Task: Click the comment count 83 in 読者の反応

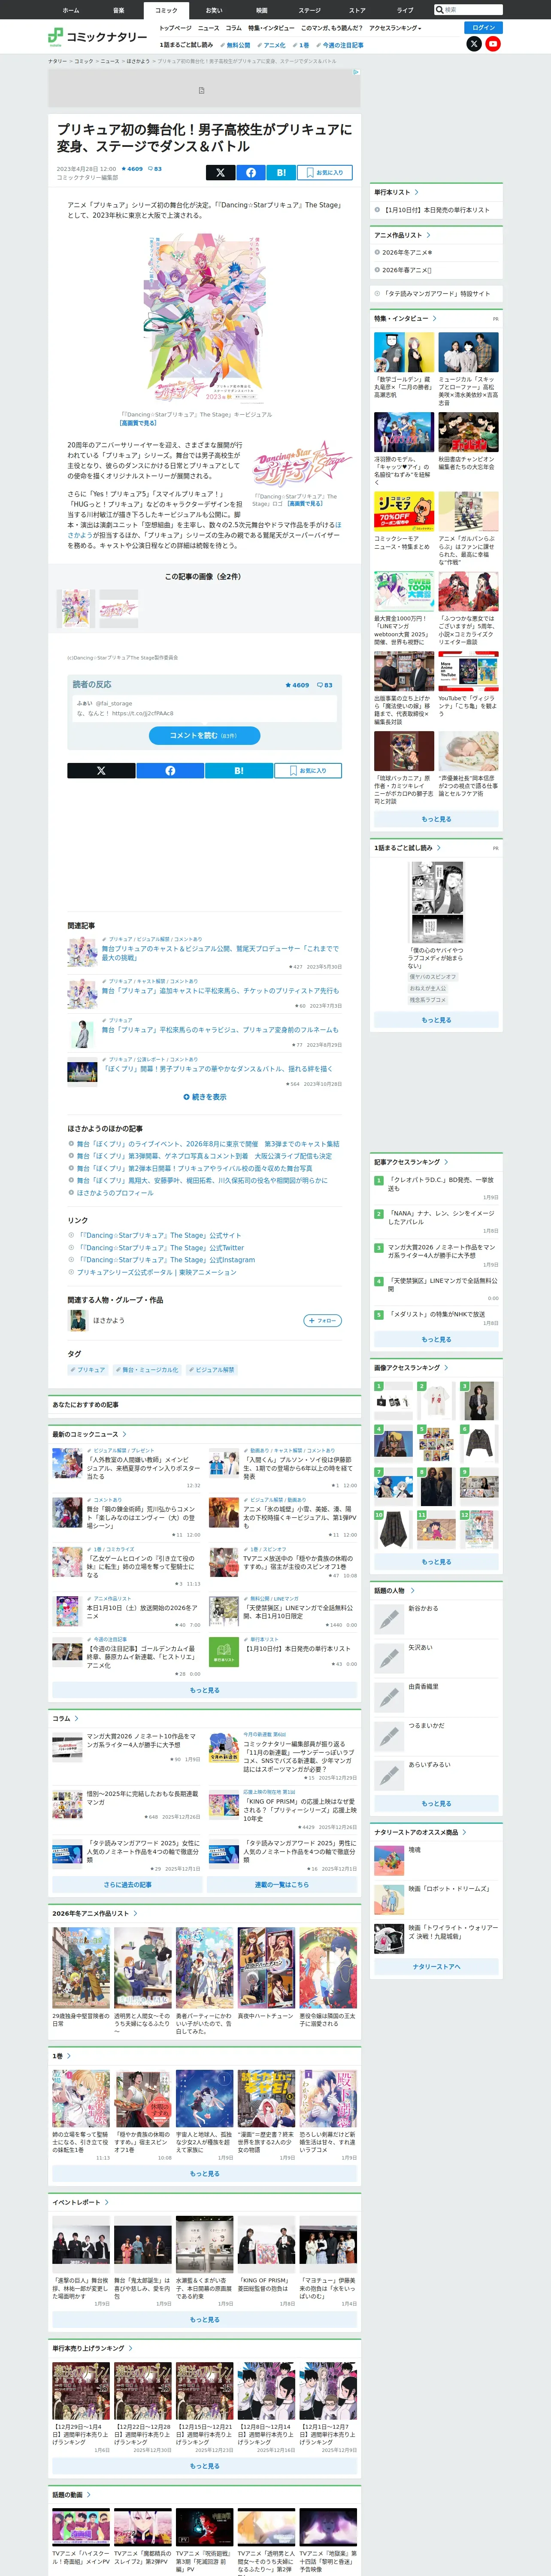Action: pyautogui.click(x=325, y=685)
